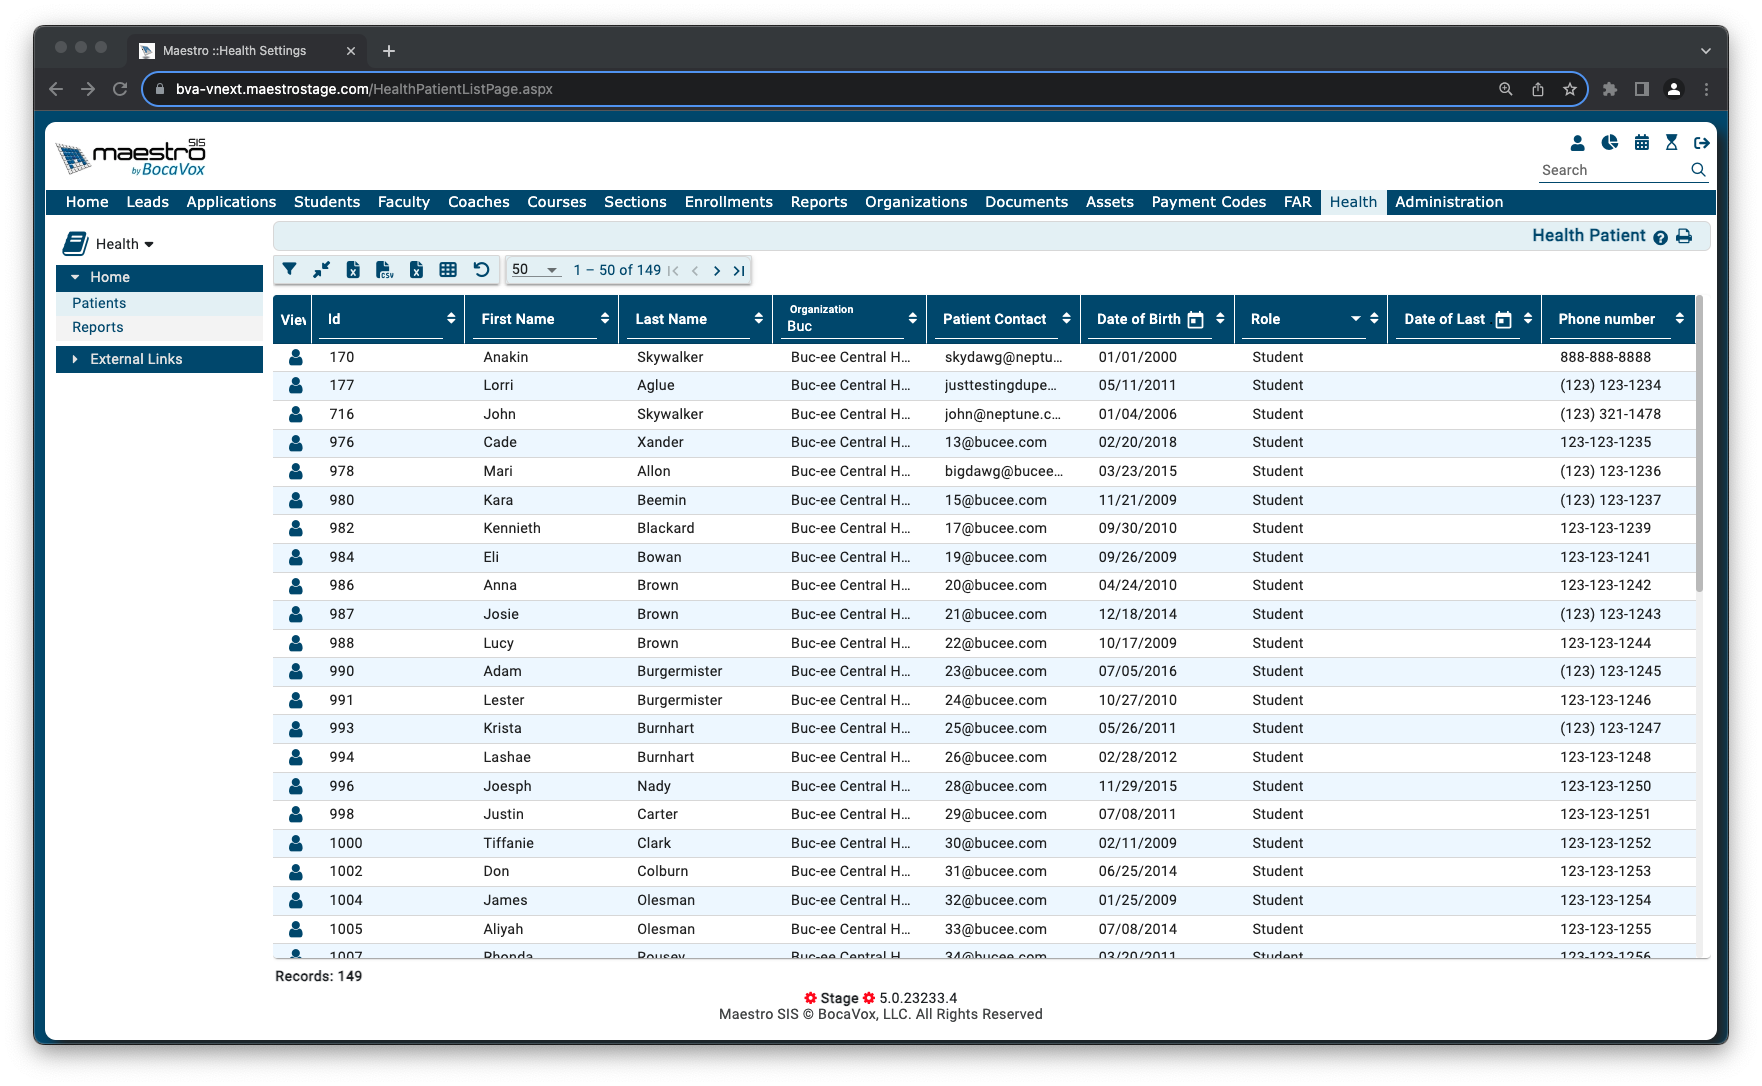Open the Students menu item
The height and width of the screenshot is (1086, 1762).
(327, 202)
